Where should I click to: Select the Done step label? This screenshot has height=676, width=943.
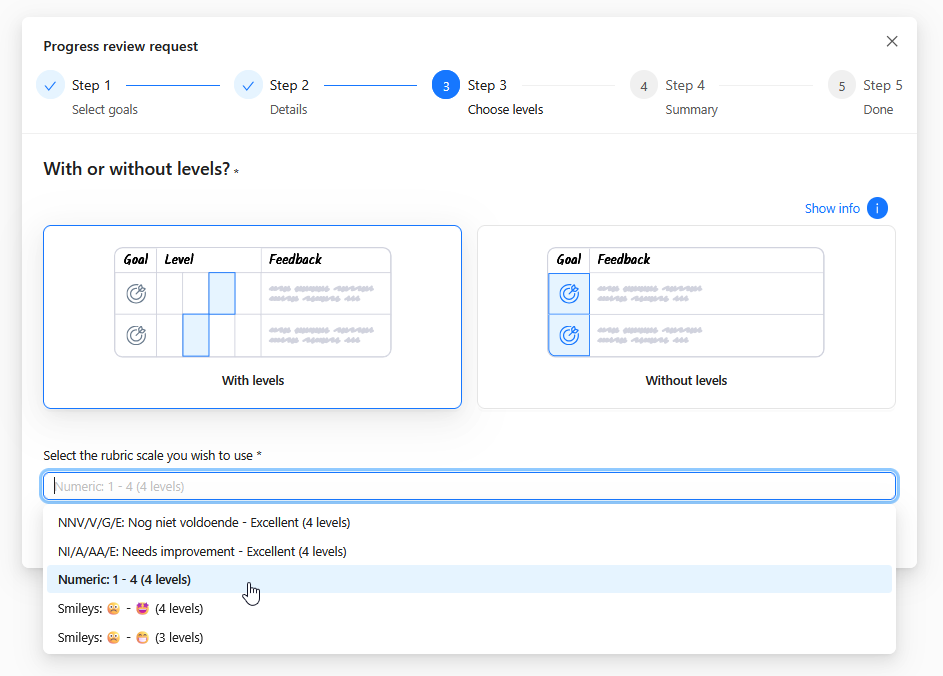tap(878, 109)
